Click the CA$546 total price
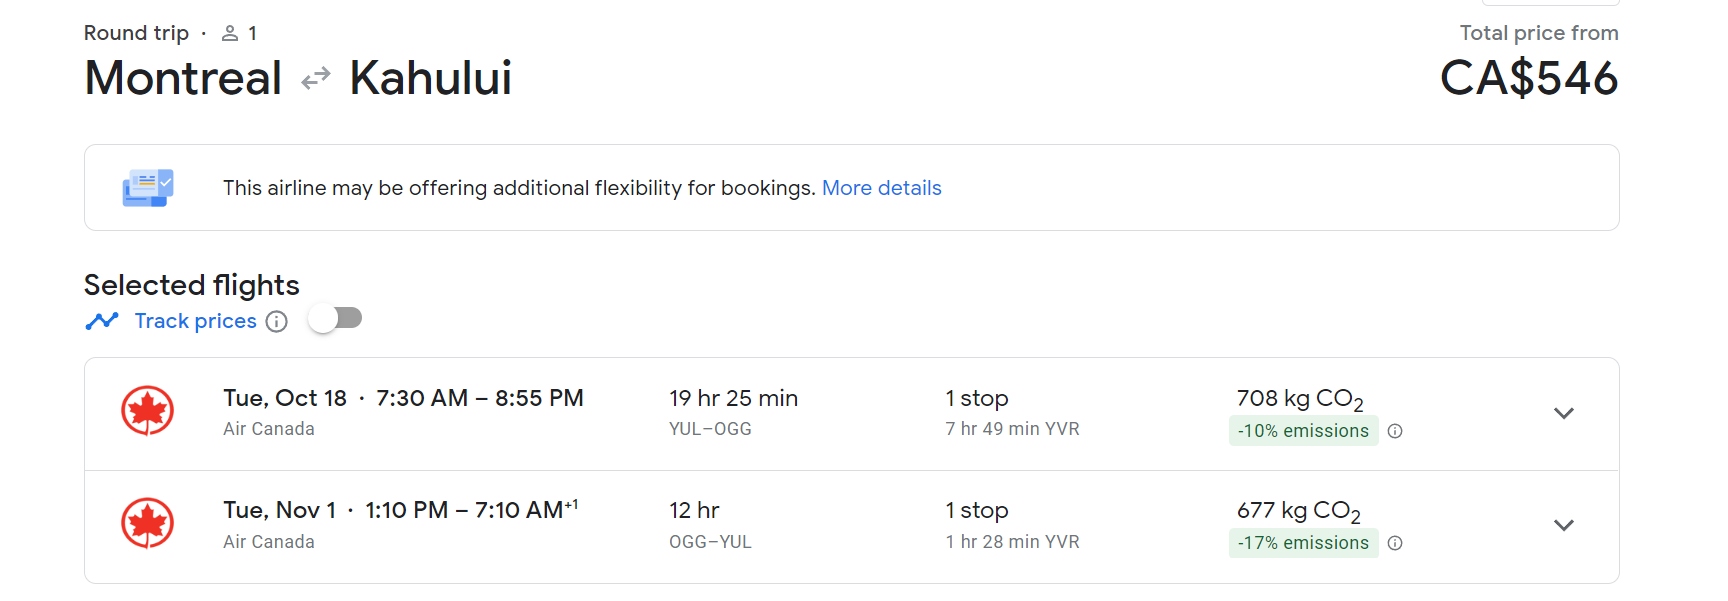Viewport: 1728px width, 601px height. [1528, 78]
